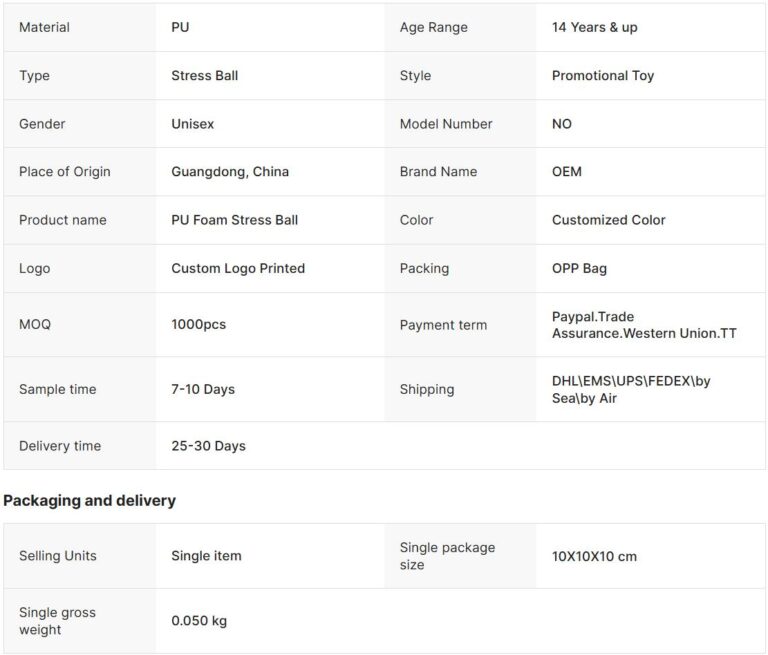
Task: Click the DHL\EMS\UPS shipping methods text
Action: pos(631,389)
